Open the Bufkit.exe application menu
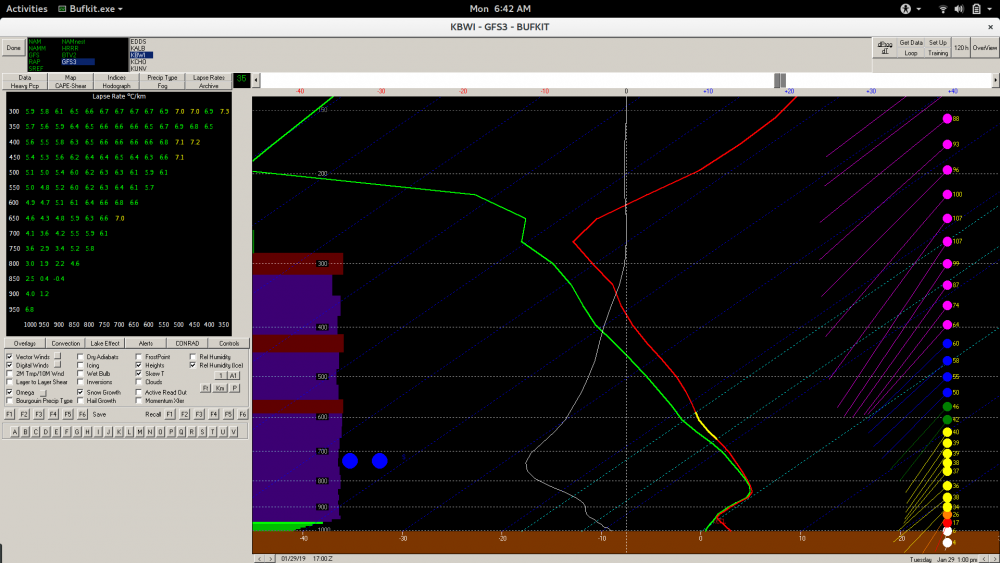The width and height of the screenshot is (1000, 563). (91, 9)
